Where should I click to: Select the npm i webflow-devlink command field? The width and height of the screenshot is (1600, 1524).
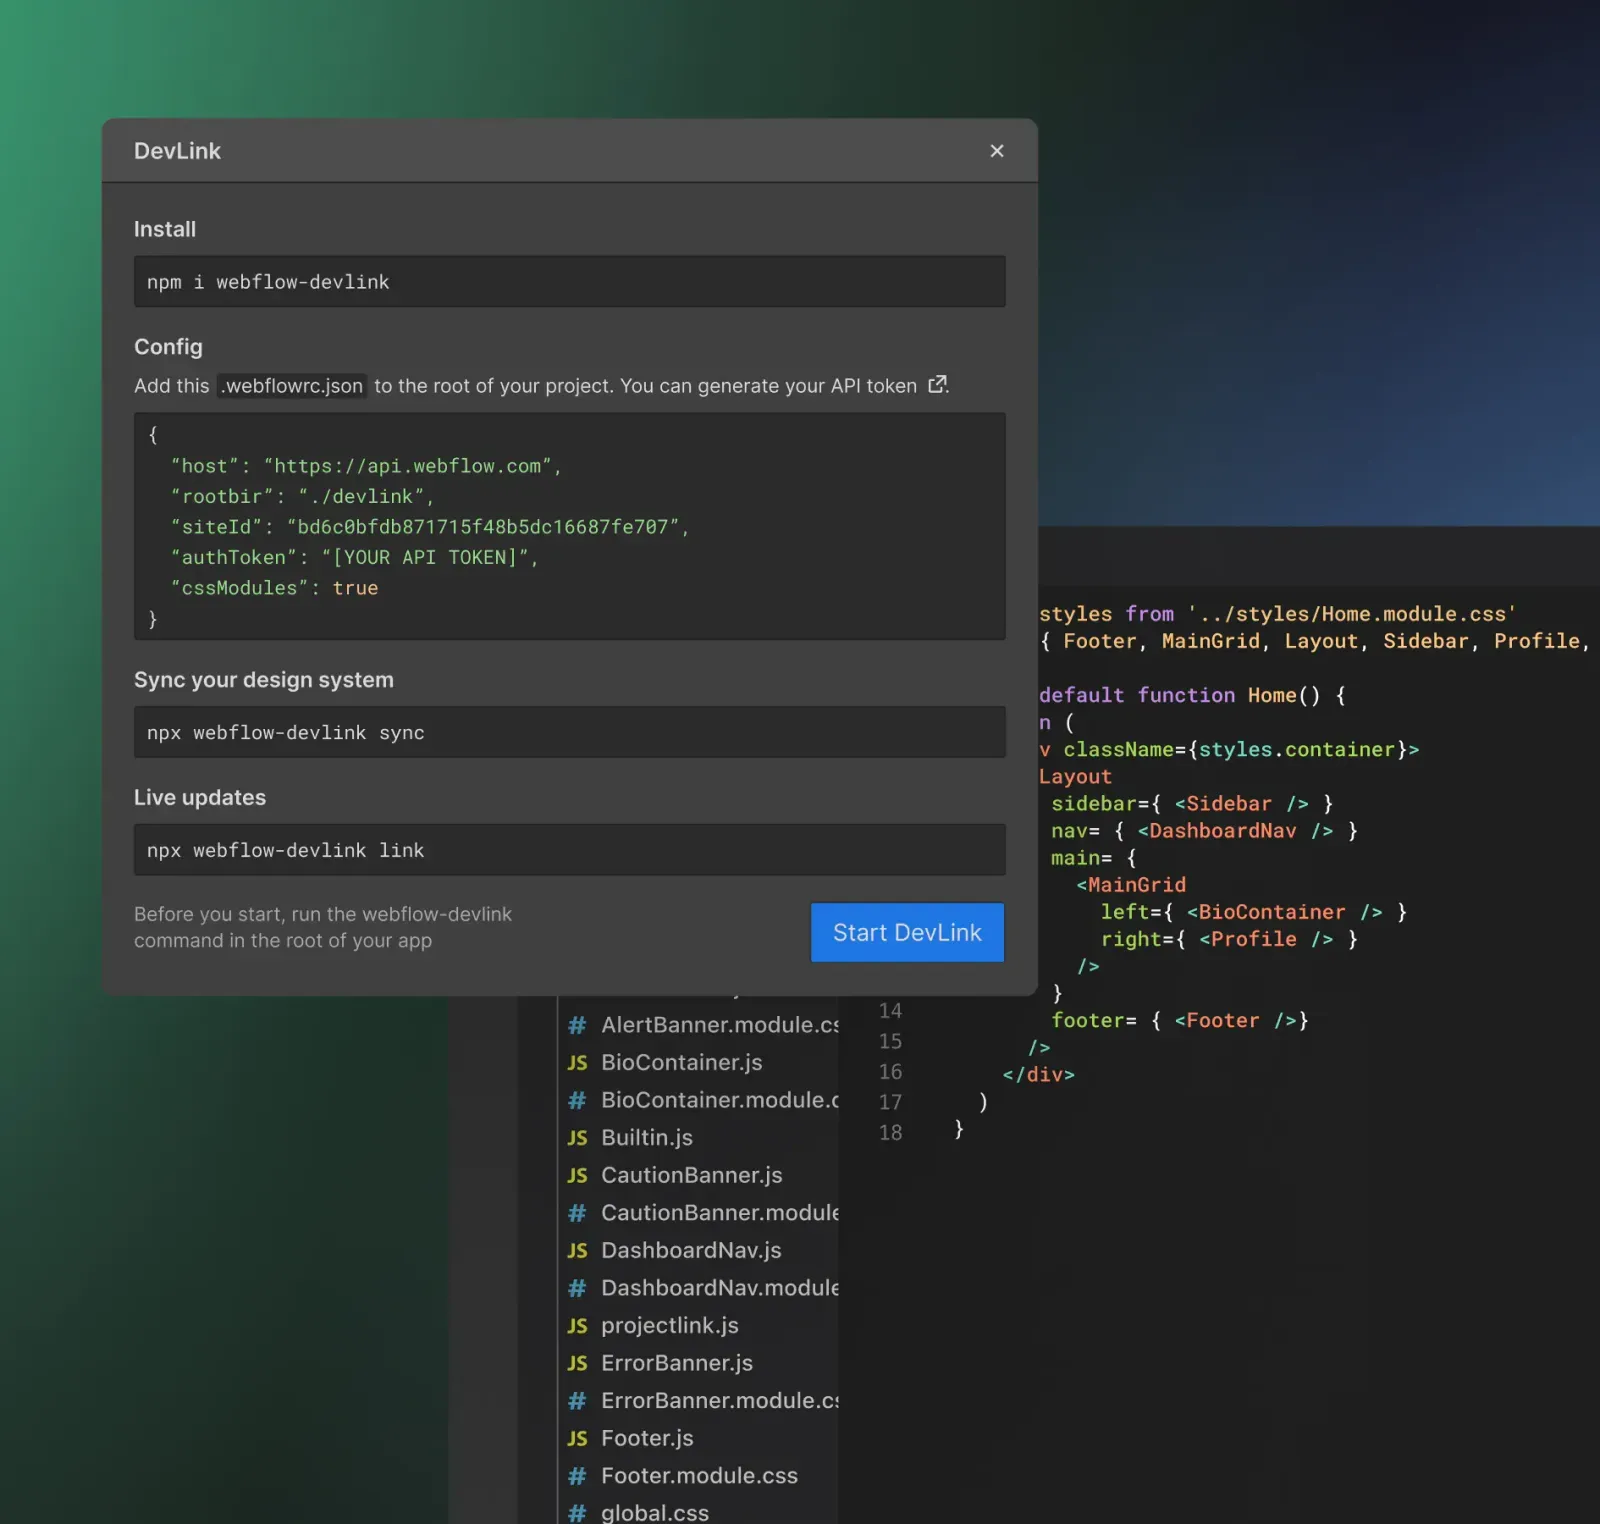(x=570, y=282)
